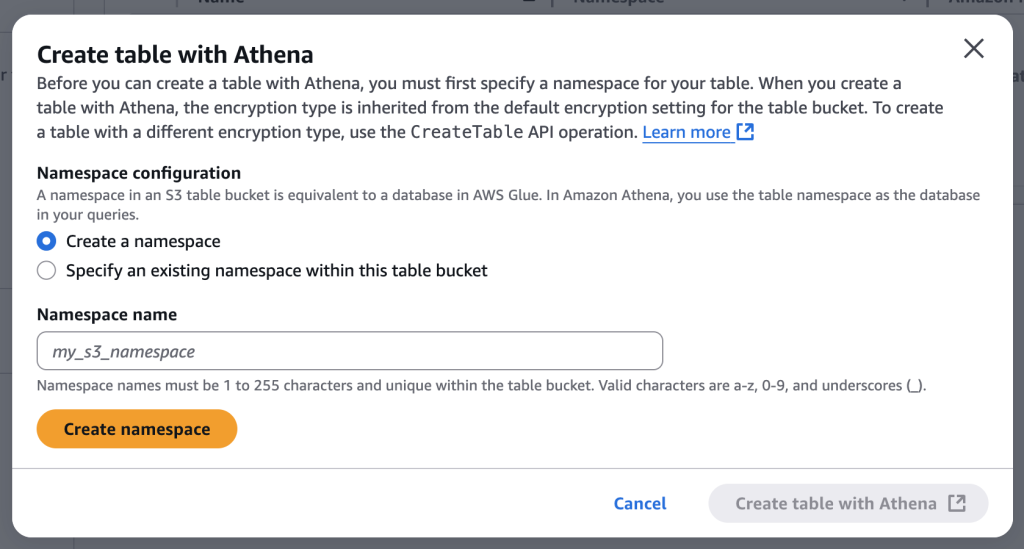Click the "Namespace configuration" section heading

click(139, 173)
